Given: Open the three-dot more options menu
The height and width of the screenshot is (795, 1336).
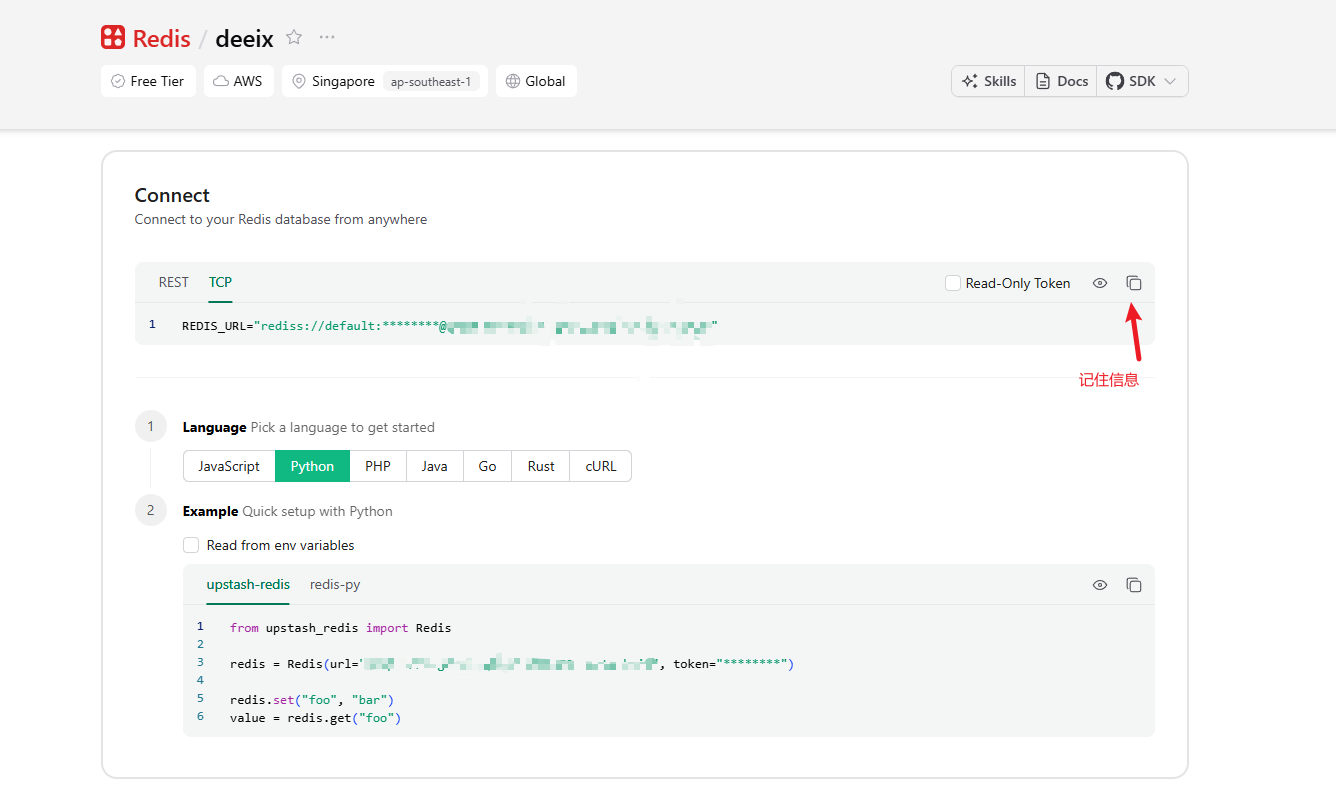Looking at the screenshot, I should [327, 37].
